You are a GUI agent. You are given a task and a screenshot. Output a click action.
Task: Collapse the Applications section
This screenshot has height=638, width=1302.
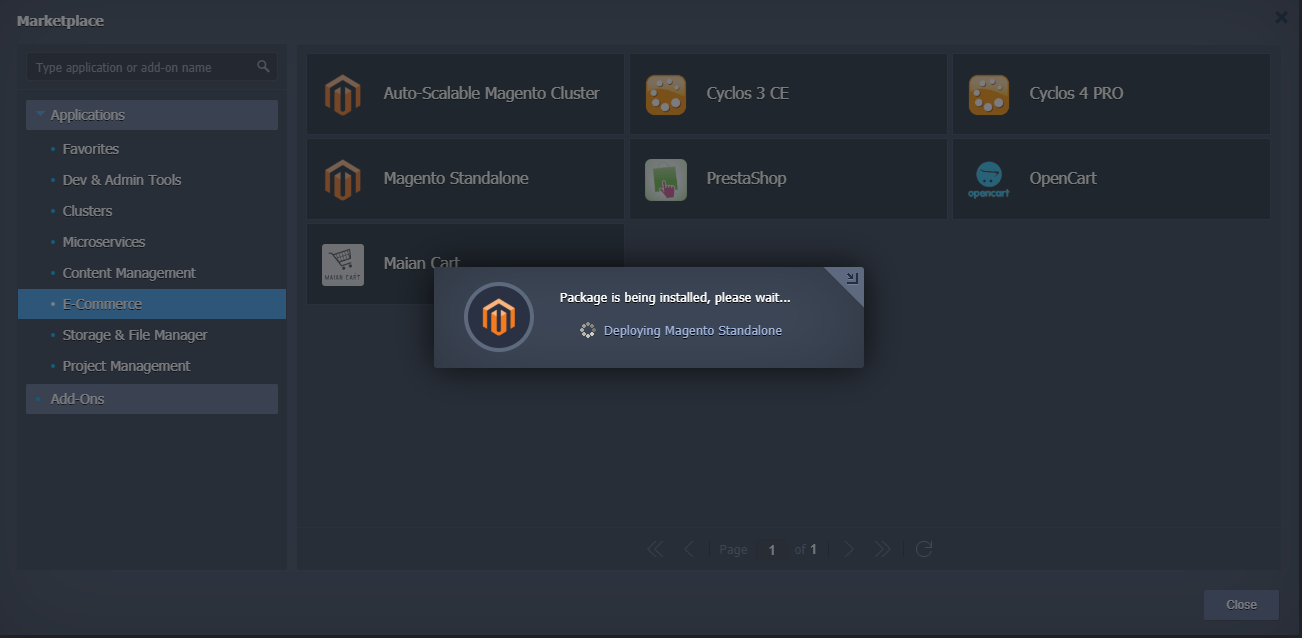click(x=40, y=115)
